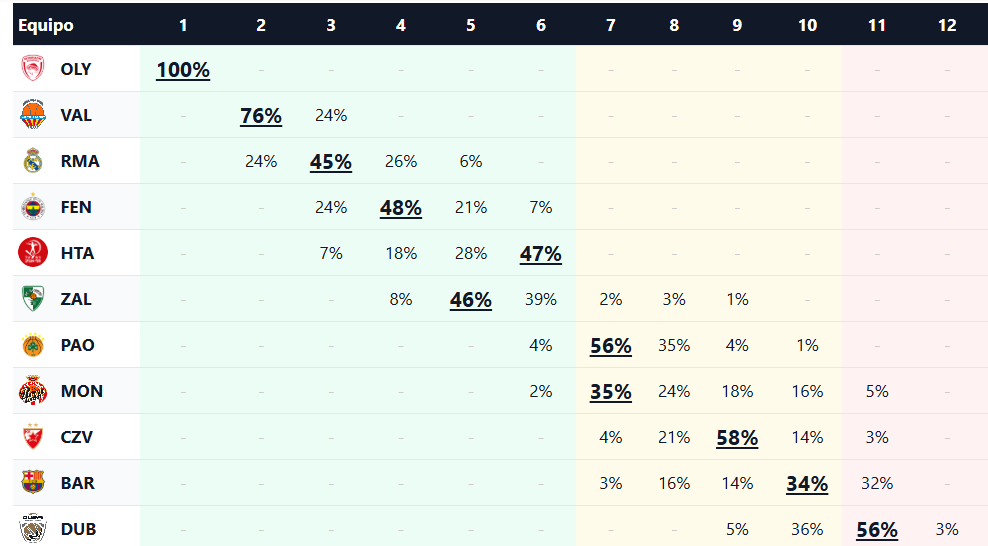Click the underlined 47% value for HTA

click(x=541, y=254)
